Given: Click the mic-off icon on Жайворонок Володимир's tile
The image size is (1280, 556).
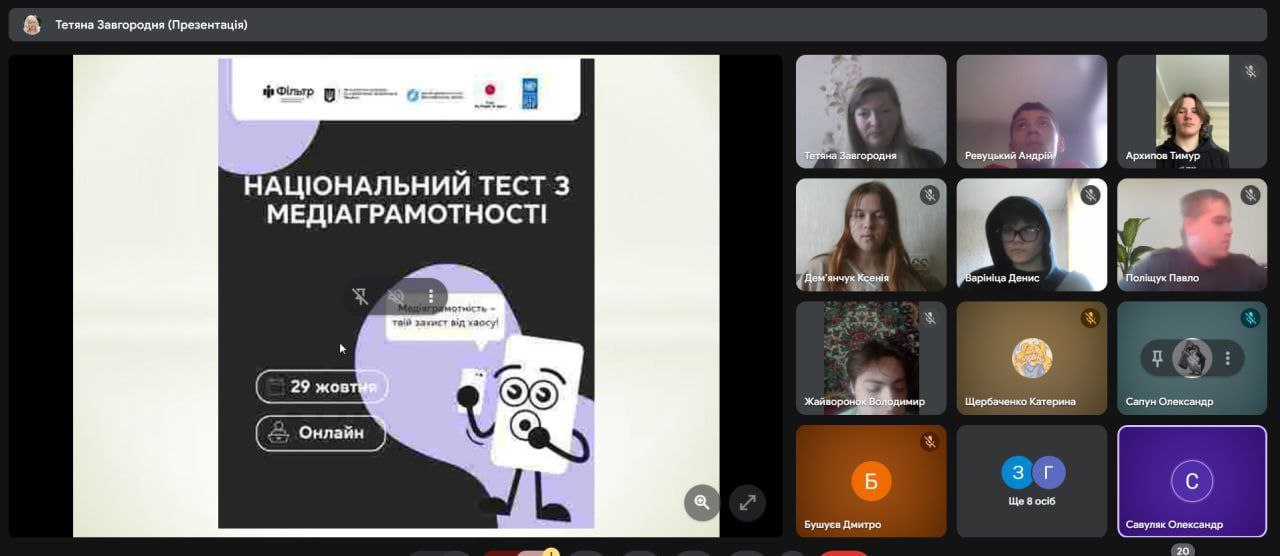Looking at the screenshot, I should pos(929,318).
